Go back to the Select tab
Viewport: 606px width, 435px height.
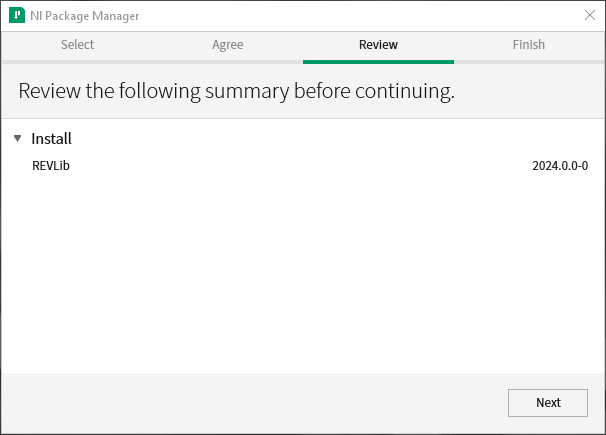pyautogui.click(x=77, y=45)
